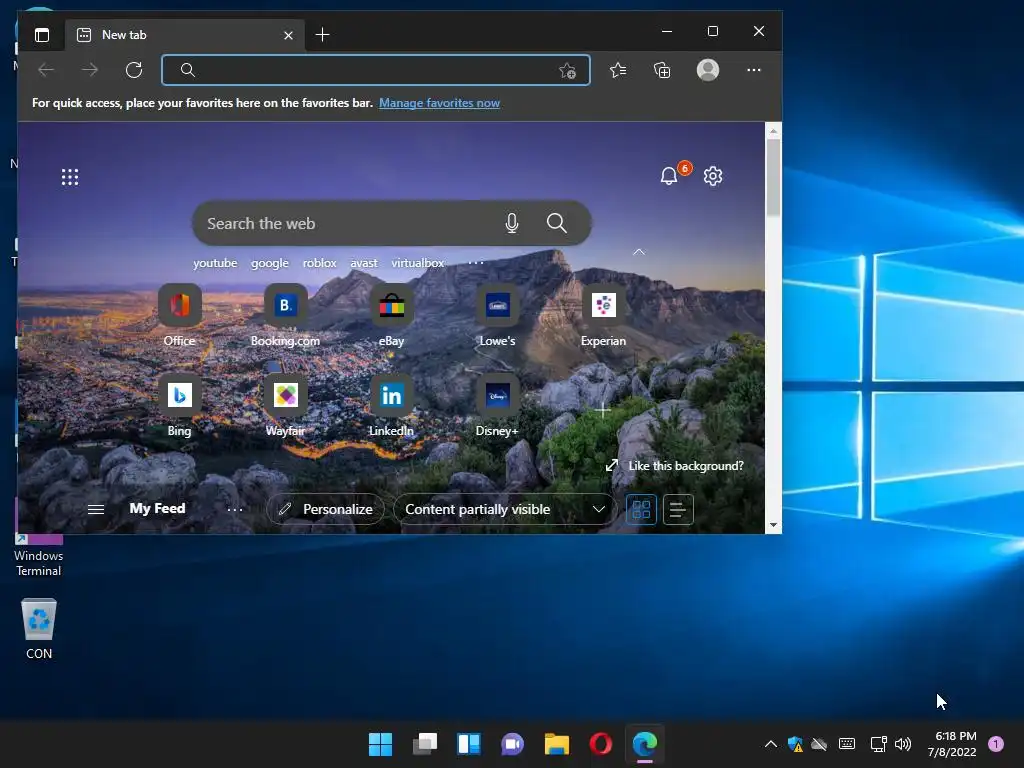Expand Content partially visible dropdown
This screenshot has width=1024, height=768.
click(504, 509)
